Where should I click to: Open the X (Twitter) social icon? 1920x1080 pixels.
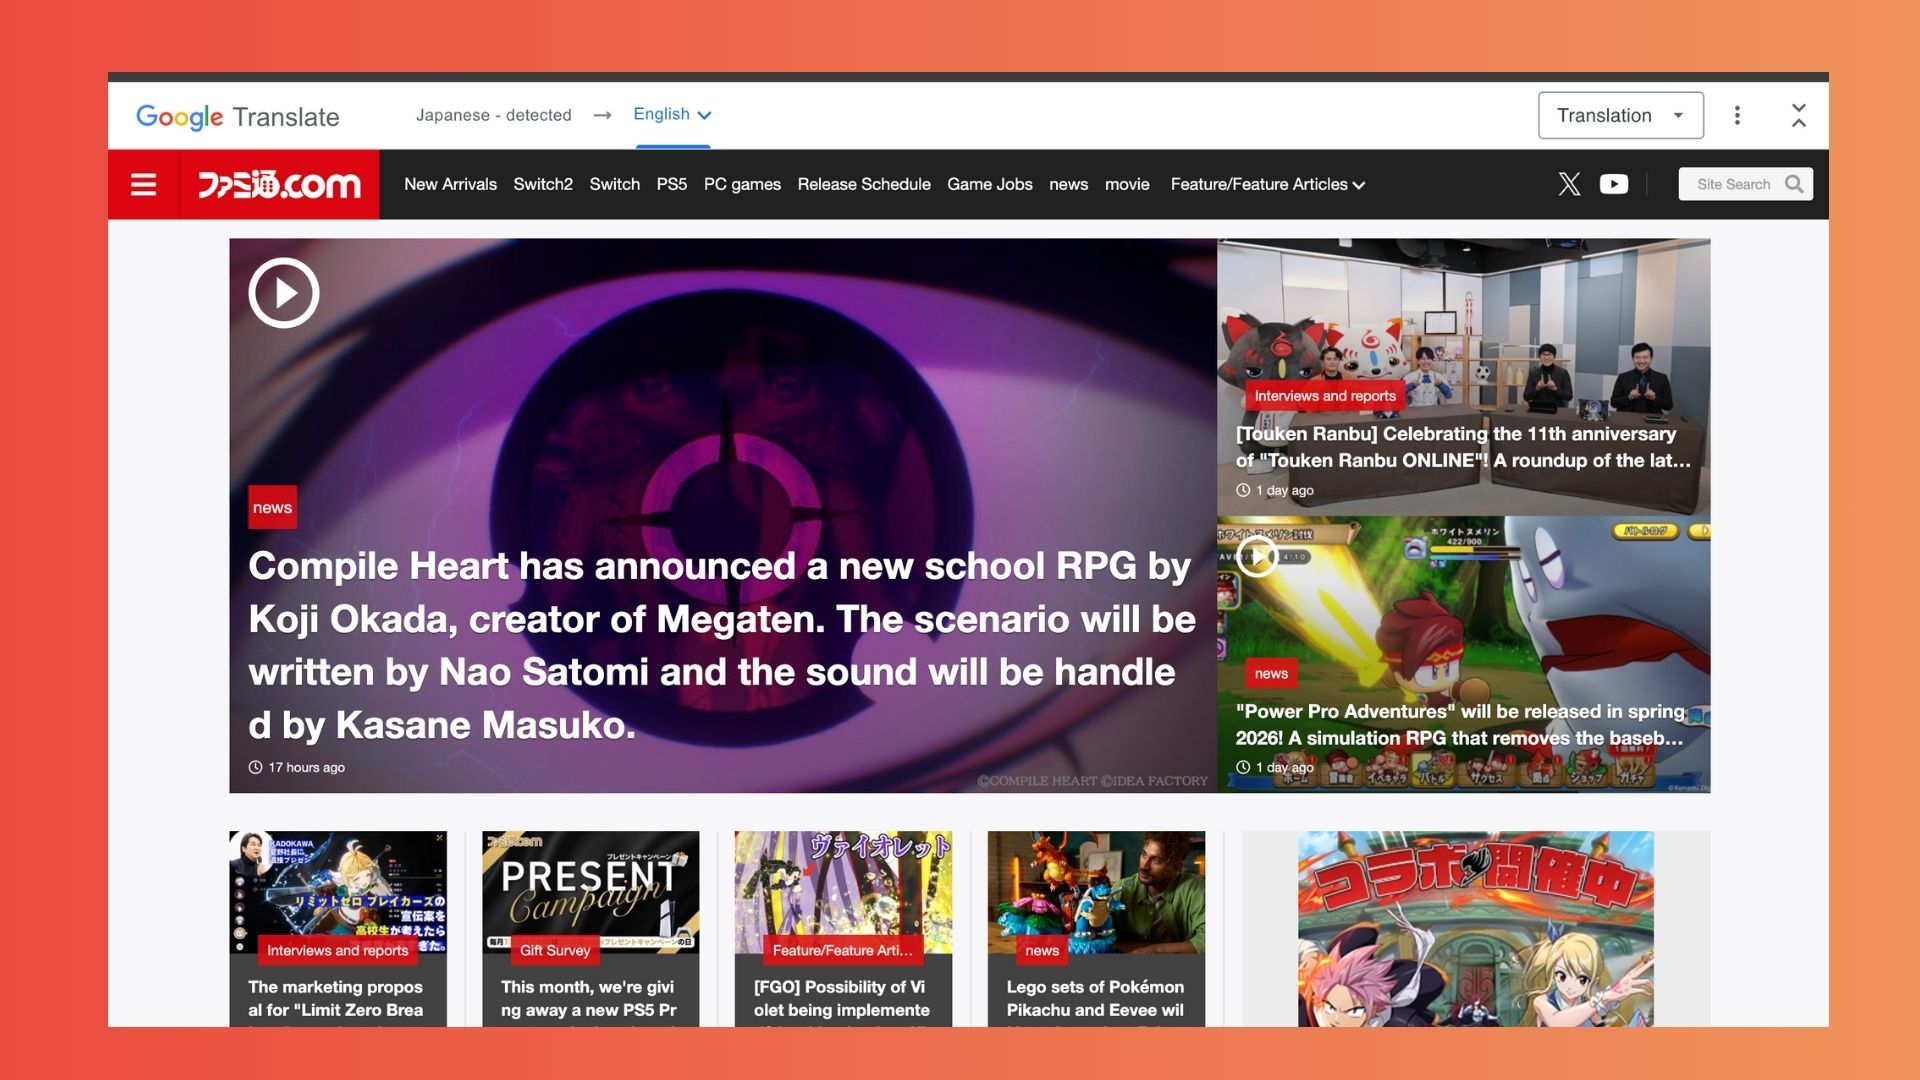(x=1569, y=184)
